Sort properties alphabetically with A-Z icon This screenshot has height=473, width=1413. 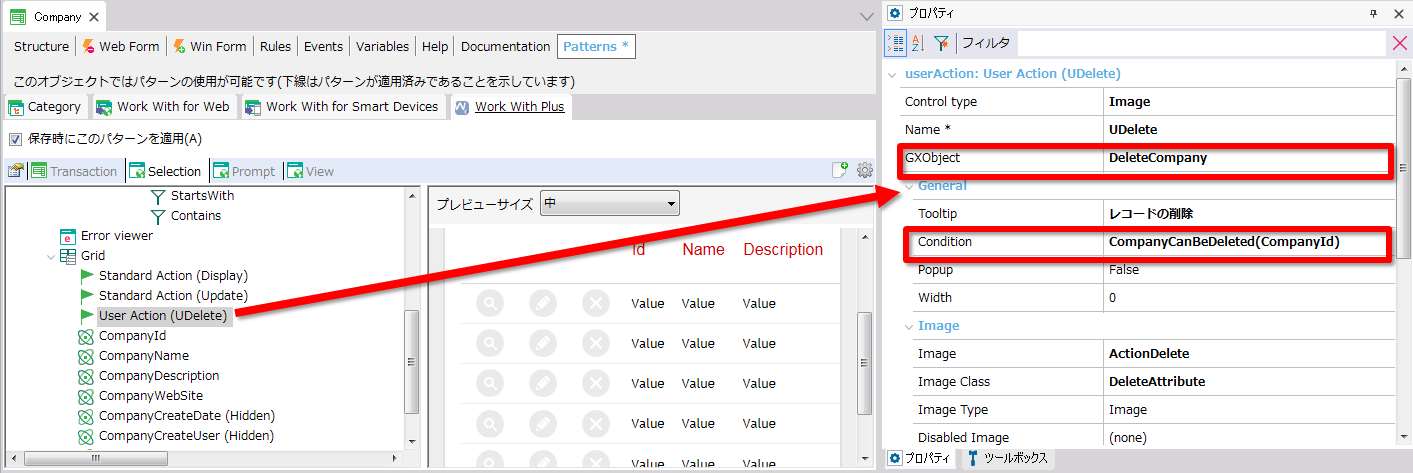pyautogui.click(x=918, y=43)
